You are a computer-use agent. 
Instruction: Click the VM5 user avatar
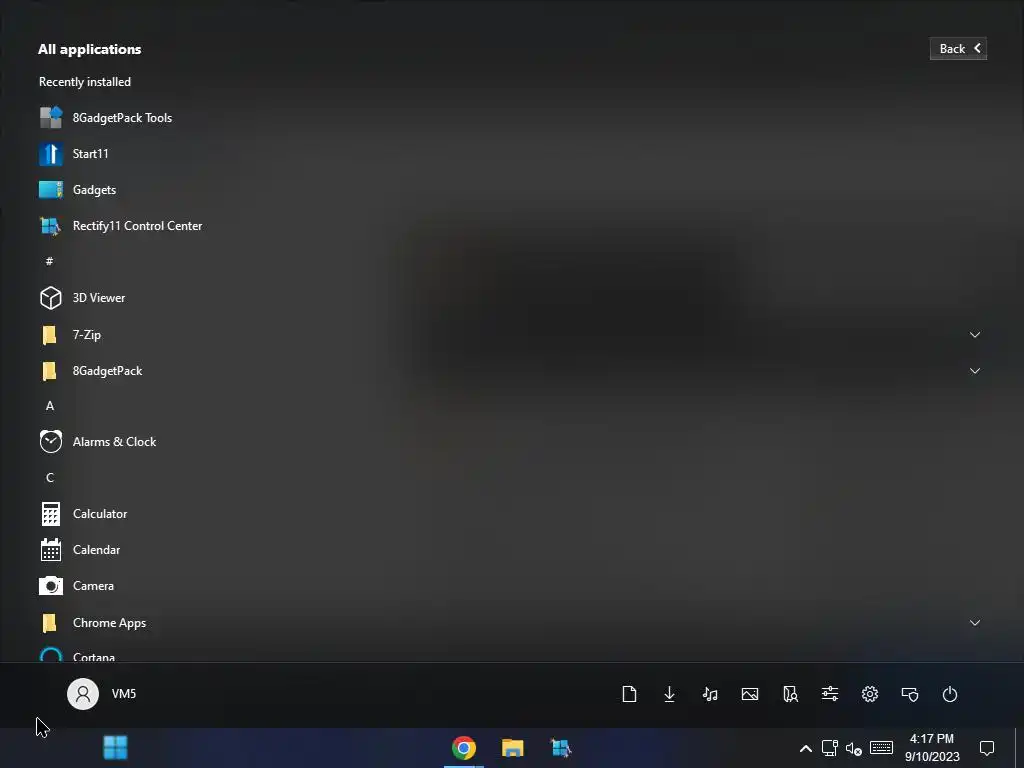83,694
